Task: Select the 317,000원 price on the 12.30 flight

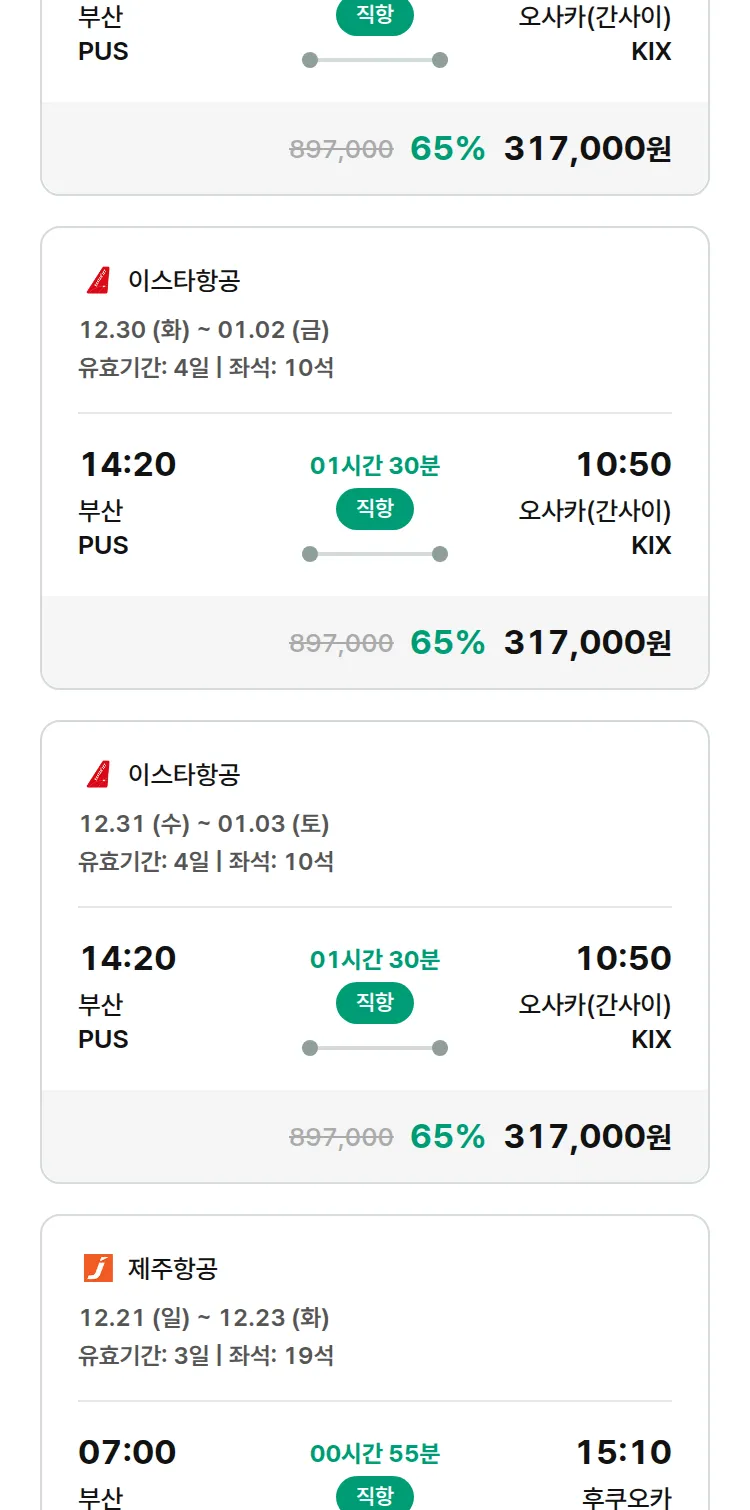Action: tap(587, 643)
